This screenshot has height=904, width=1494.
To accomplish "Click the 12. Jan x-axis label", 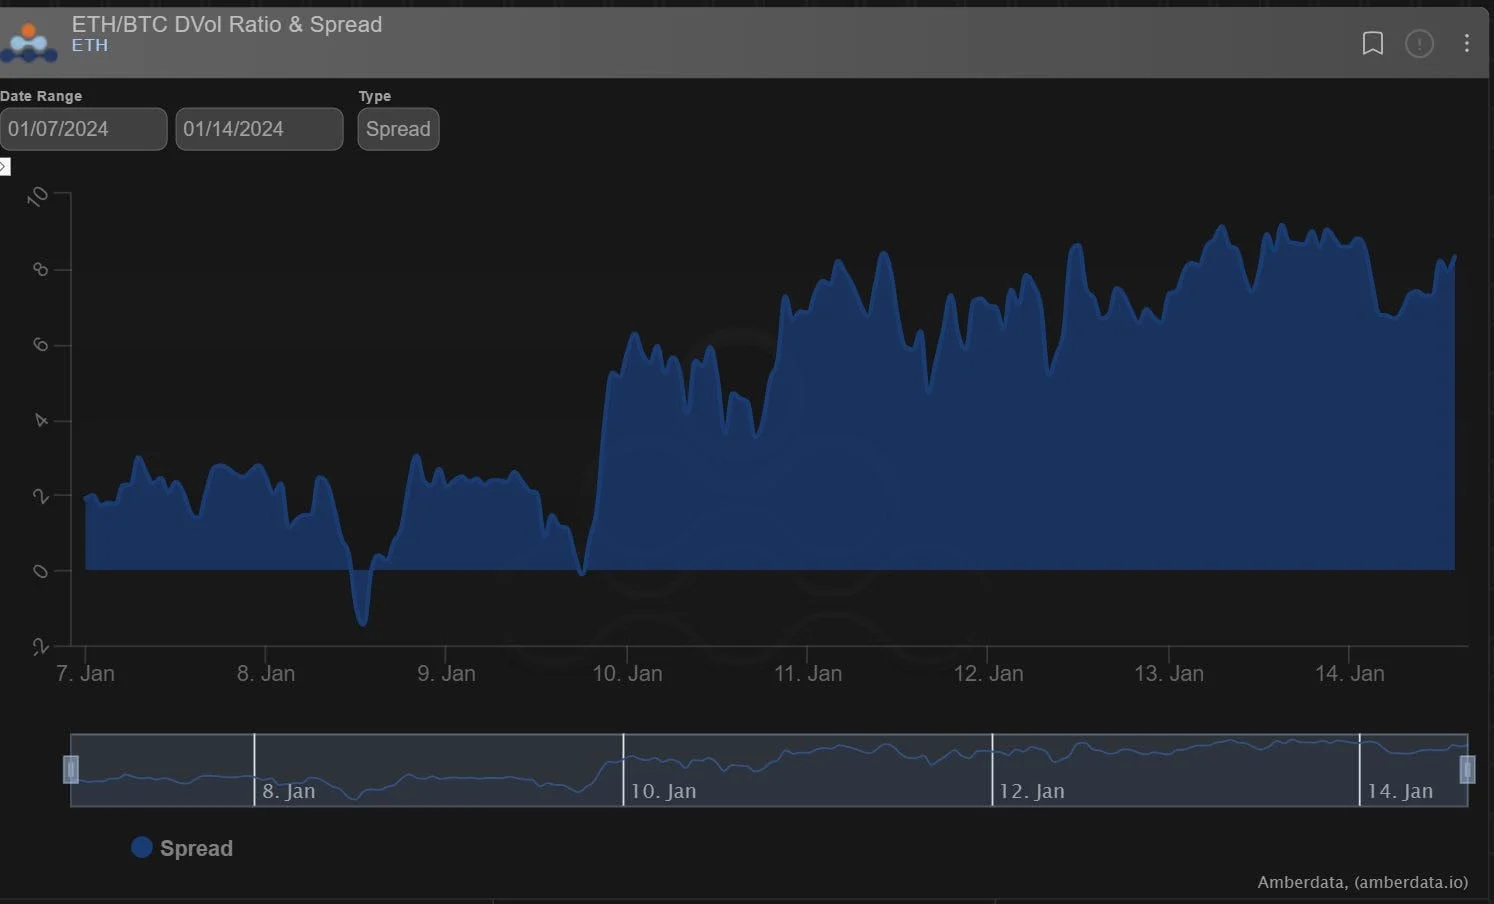I will coord(988,673).
